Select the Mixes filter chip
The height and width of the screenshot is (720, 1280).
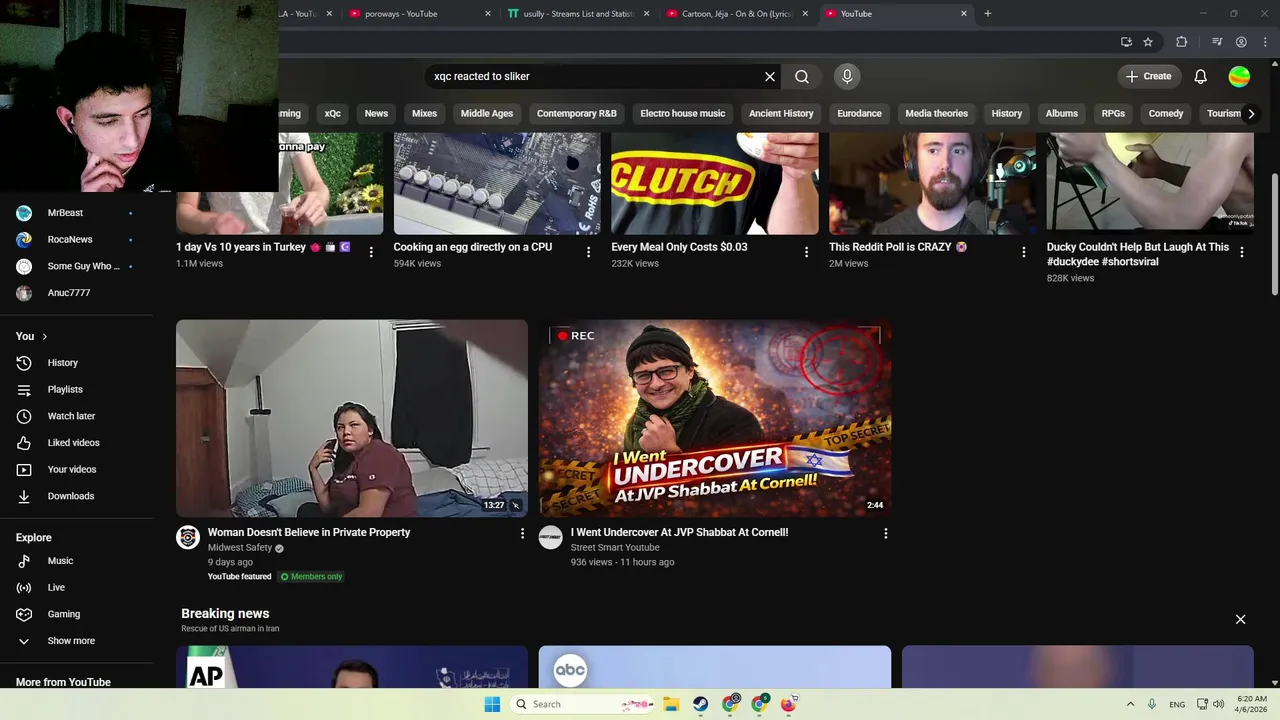pyautogui.click(x=424, y=114)
